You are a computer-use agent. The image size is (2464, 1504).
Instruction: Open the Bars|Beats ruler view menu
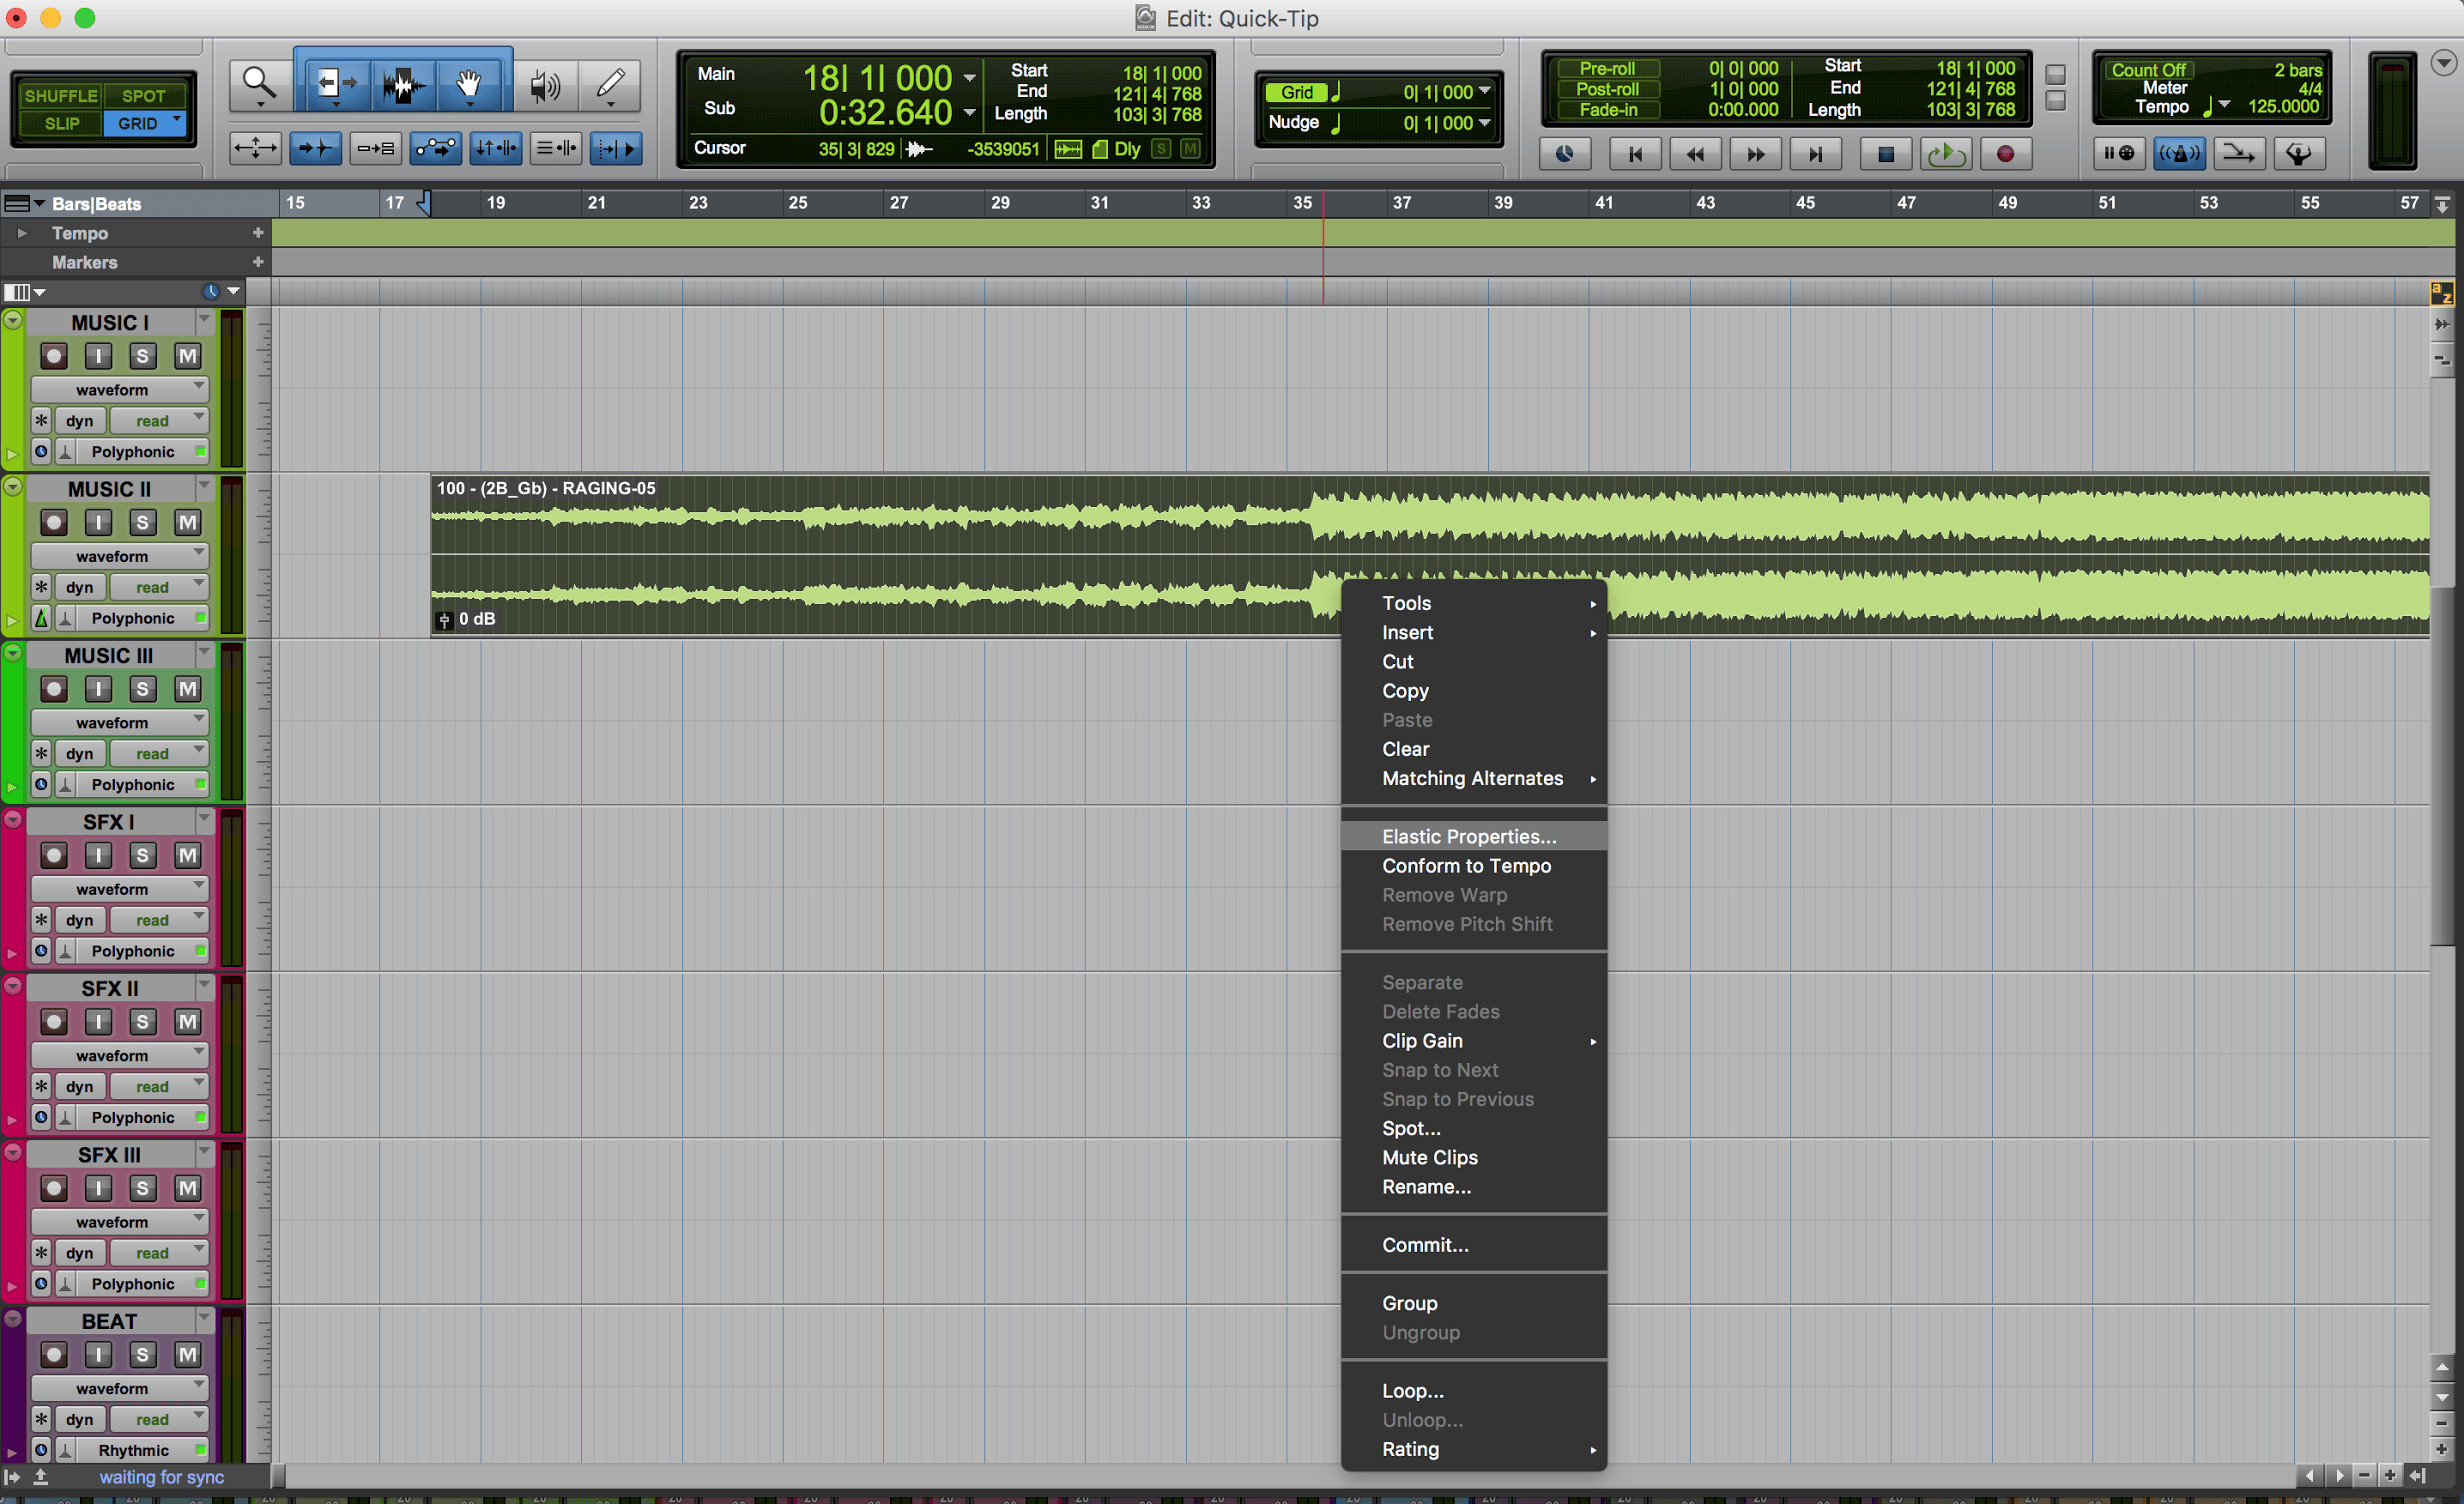click(x=23, y=203)
